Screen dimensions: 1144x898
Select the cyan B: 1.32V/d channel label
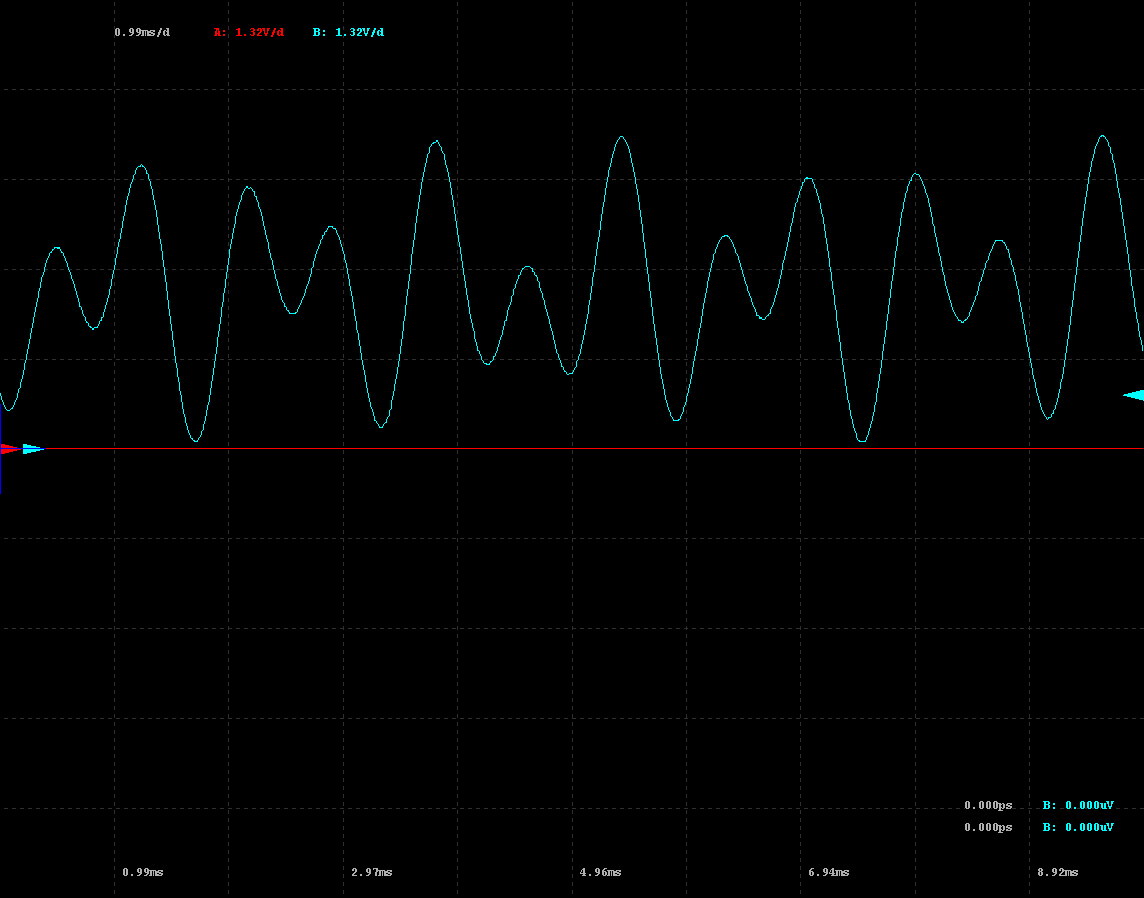[x=348, y=32]
